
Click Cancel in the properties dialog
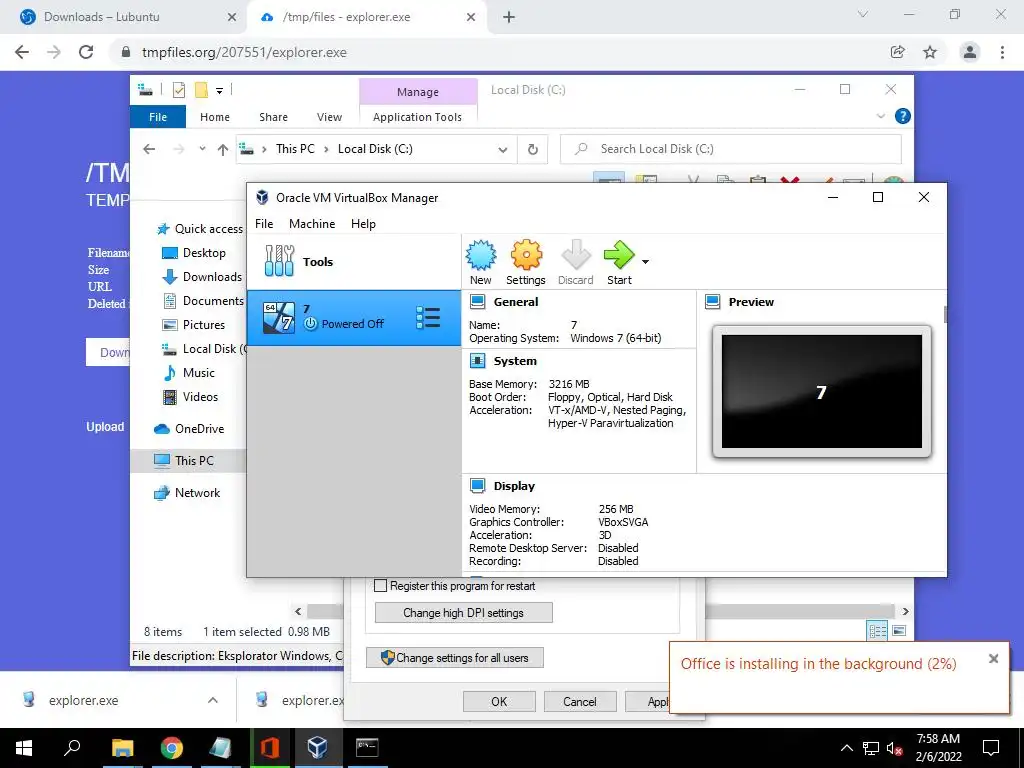coord(580,701)
